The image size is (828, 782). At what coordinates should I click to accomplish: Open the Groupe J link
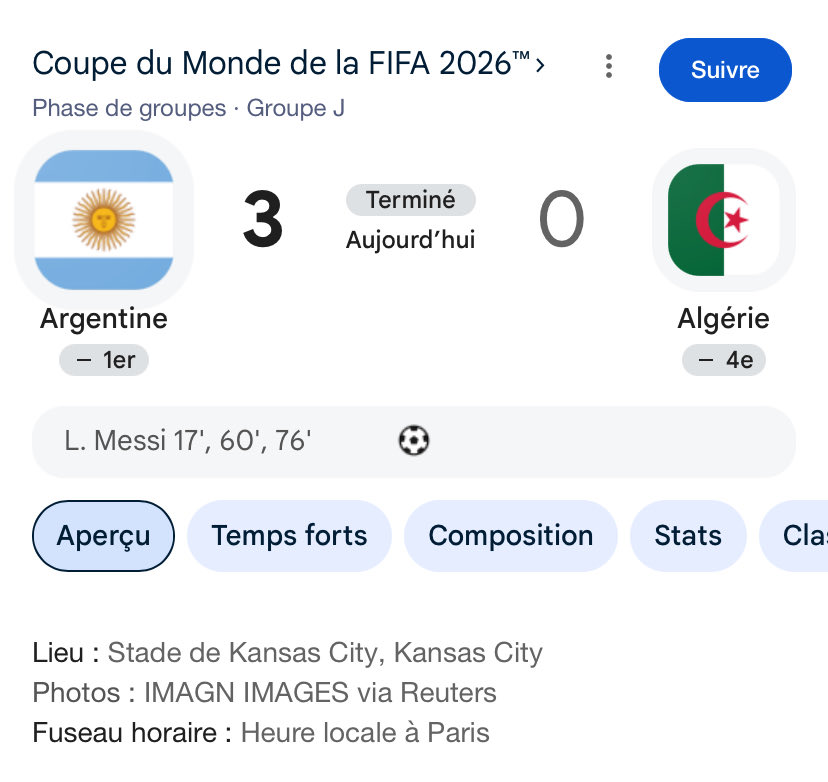(296, 108)
